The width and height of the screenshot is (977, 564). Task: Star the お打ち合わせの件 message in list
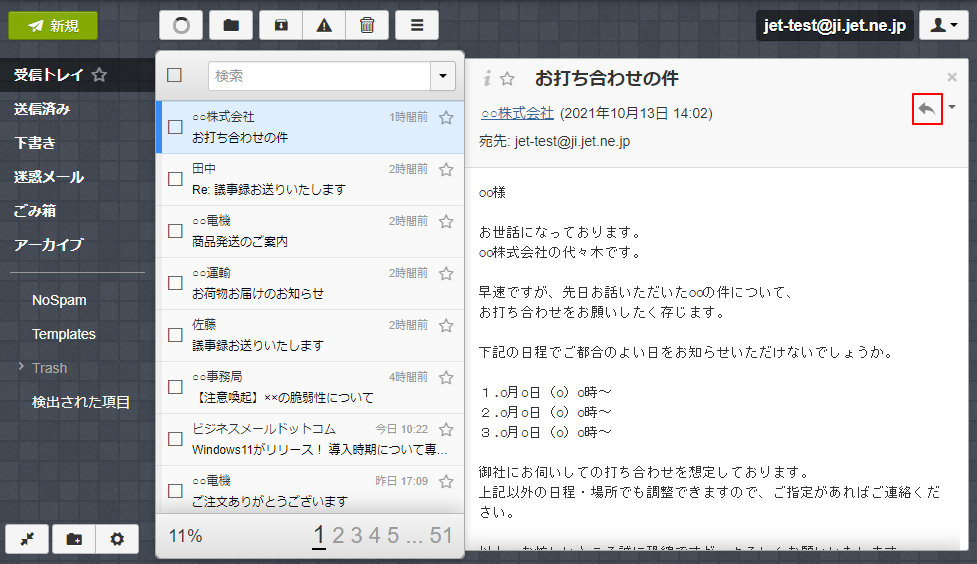pos(446,118)
